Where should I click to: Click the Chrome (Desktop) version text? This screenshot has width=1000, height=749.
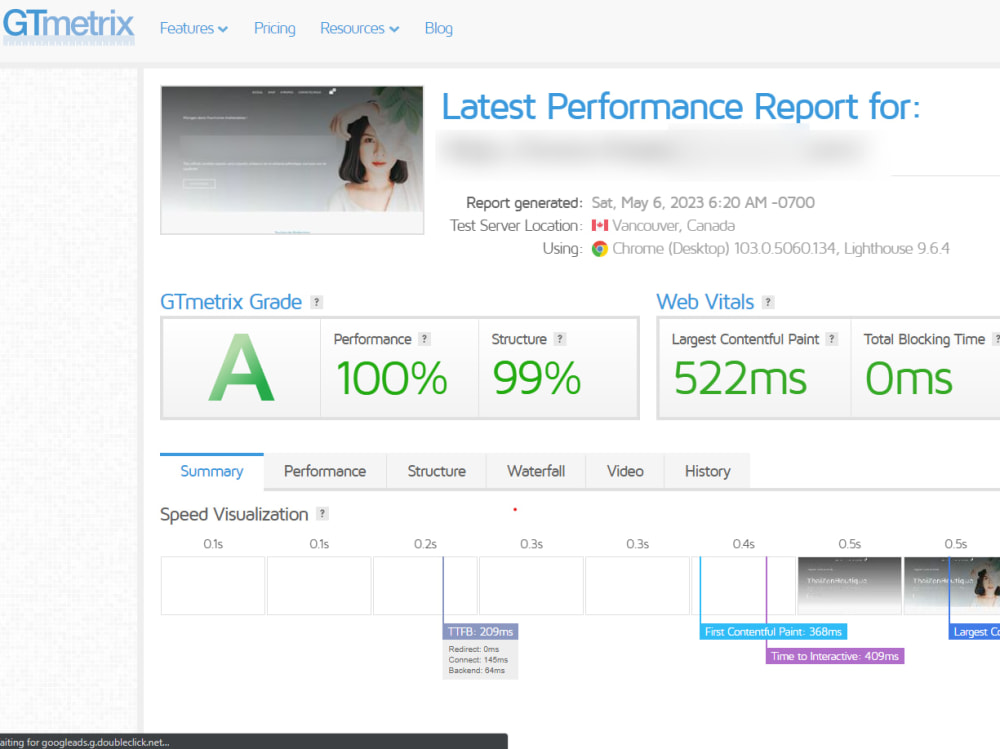click(x=724, y=248)
